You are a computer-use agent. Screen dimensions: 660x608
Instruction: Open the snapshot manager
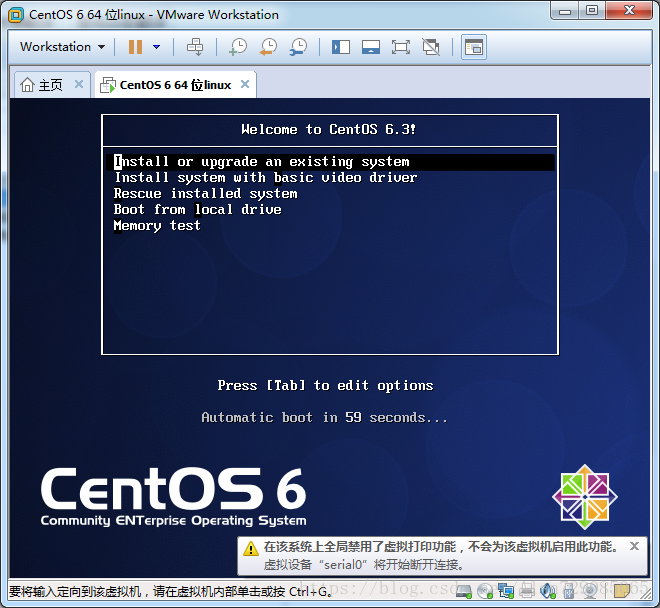[298, 47]
